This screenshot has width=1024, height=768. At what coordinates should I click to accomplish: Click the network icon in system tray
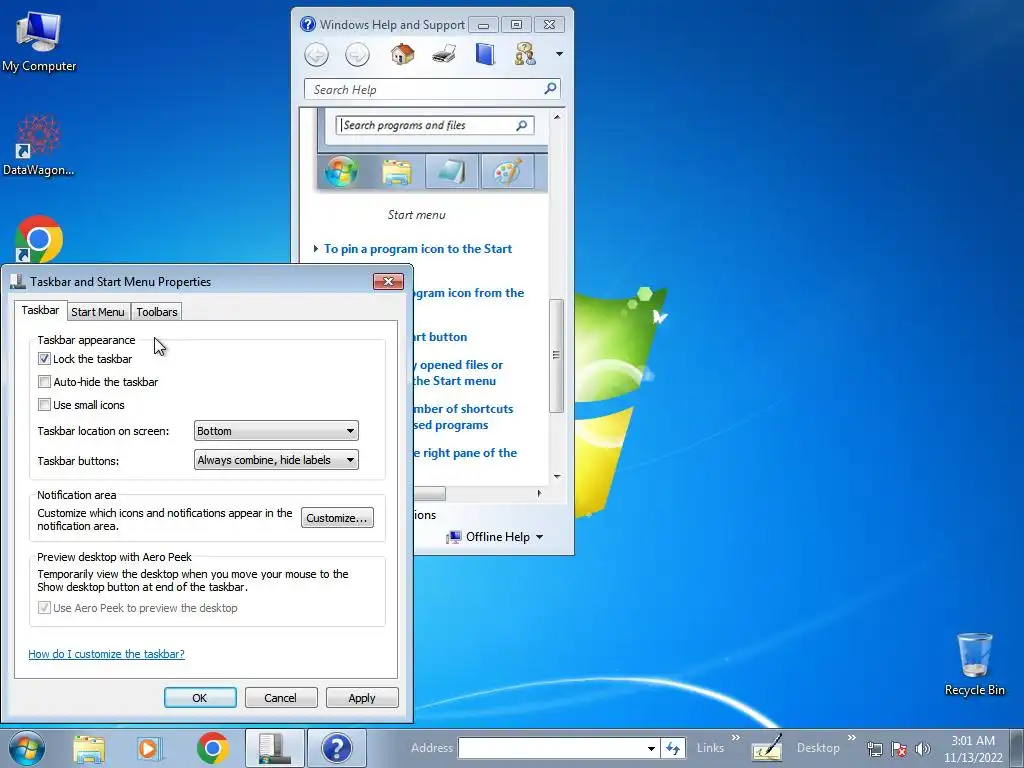(x=874, y=749)
